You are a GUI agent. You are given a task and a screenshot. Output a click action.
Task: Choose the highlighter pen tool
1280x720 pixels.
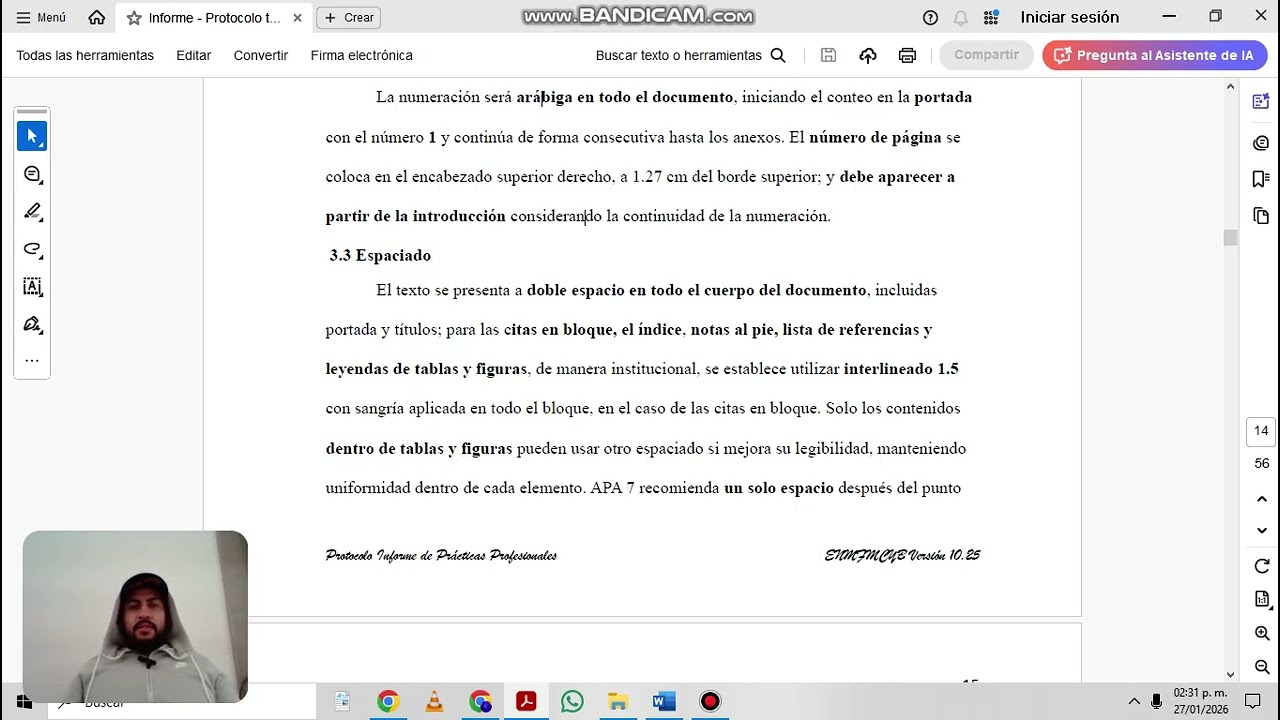(x=32, y=212)
